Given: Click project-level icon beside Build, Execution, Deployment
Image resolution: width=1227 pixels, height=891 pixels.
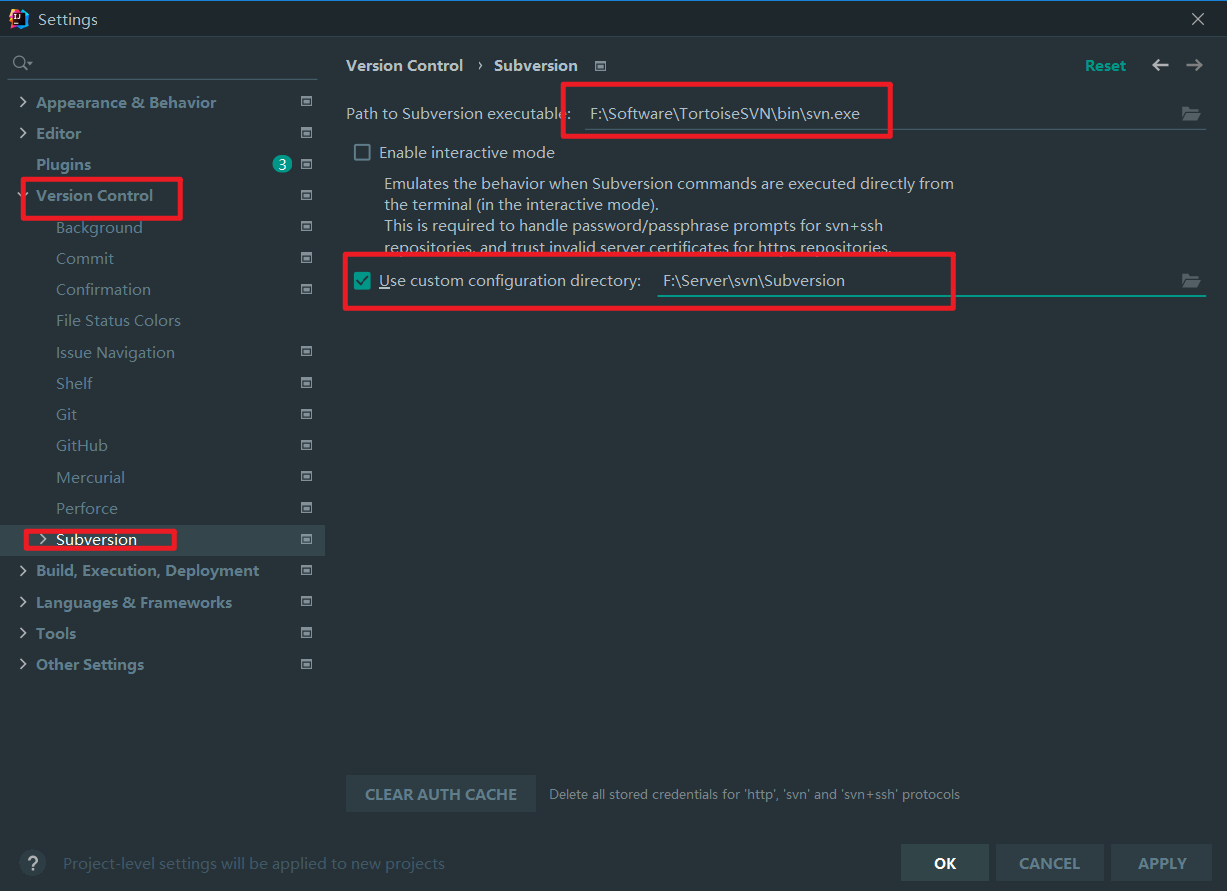Looking at the screenshot, I should tap(306, 570).
